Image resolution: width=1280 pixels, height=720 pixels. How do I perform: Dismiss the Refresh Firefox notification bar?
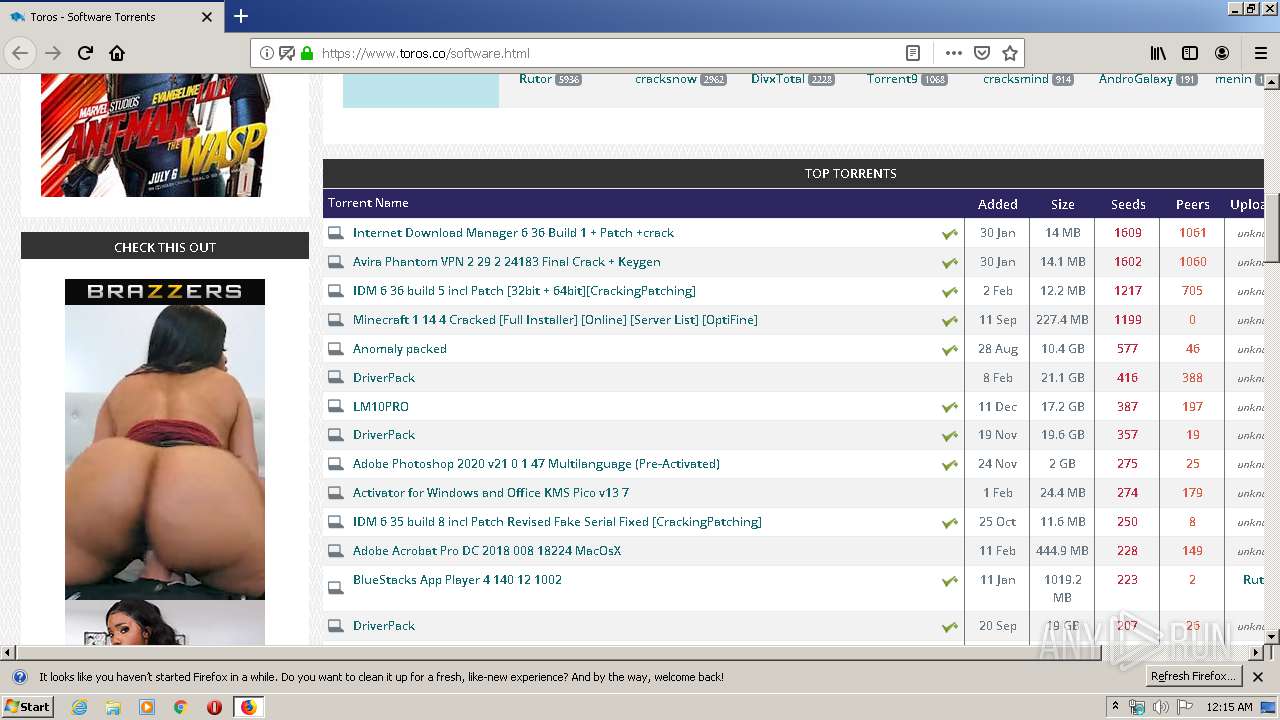click(x=1258, y=677)
